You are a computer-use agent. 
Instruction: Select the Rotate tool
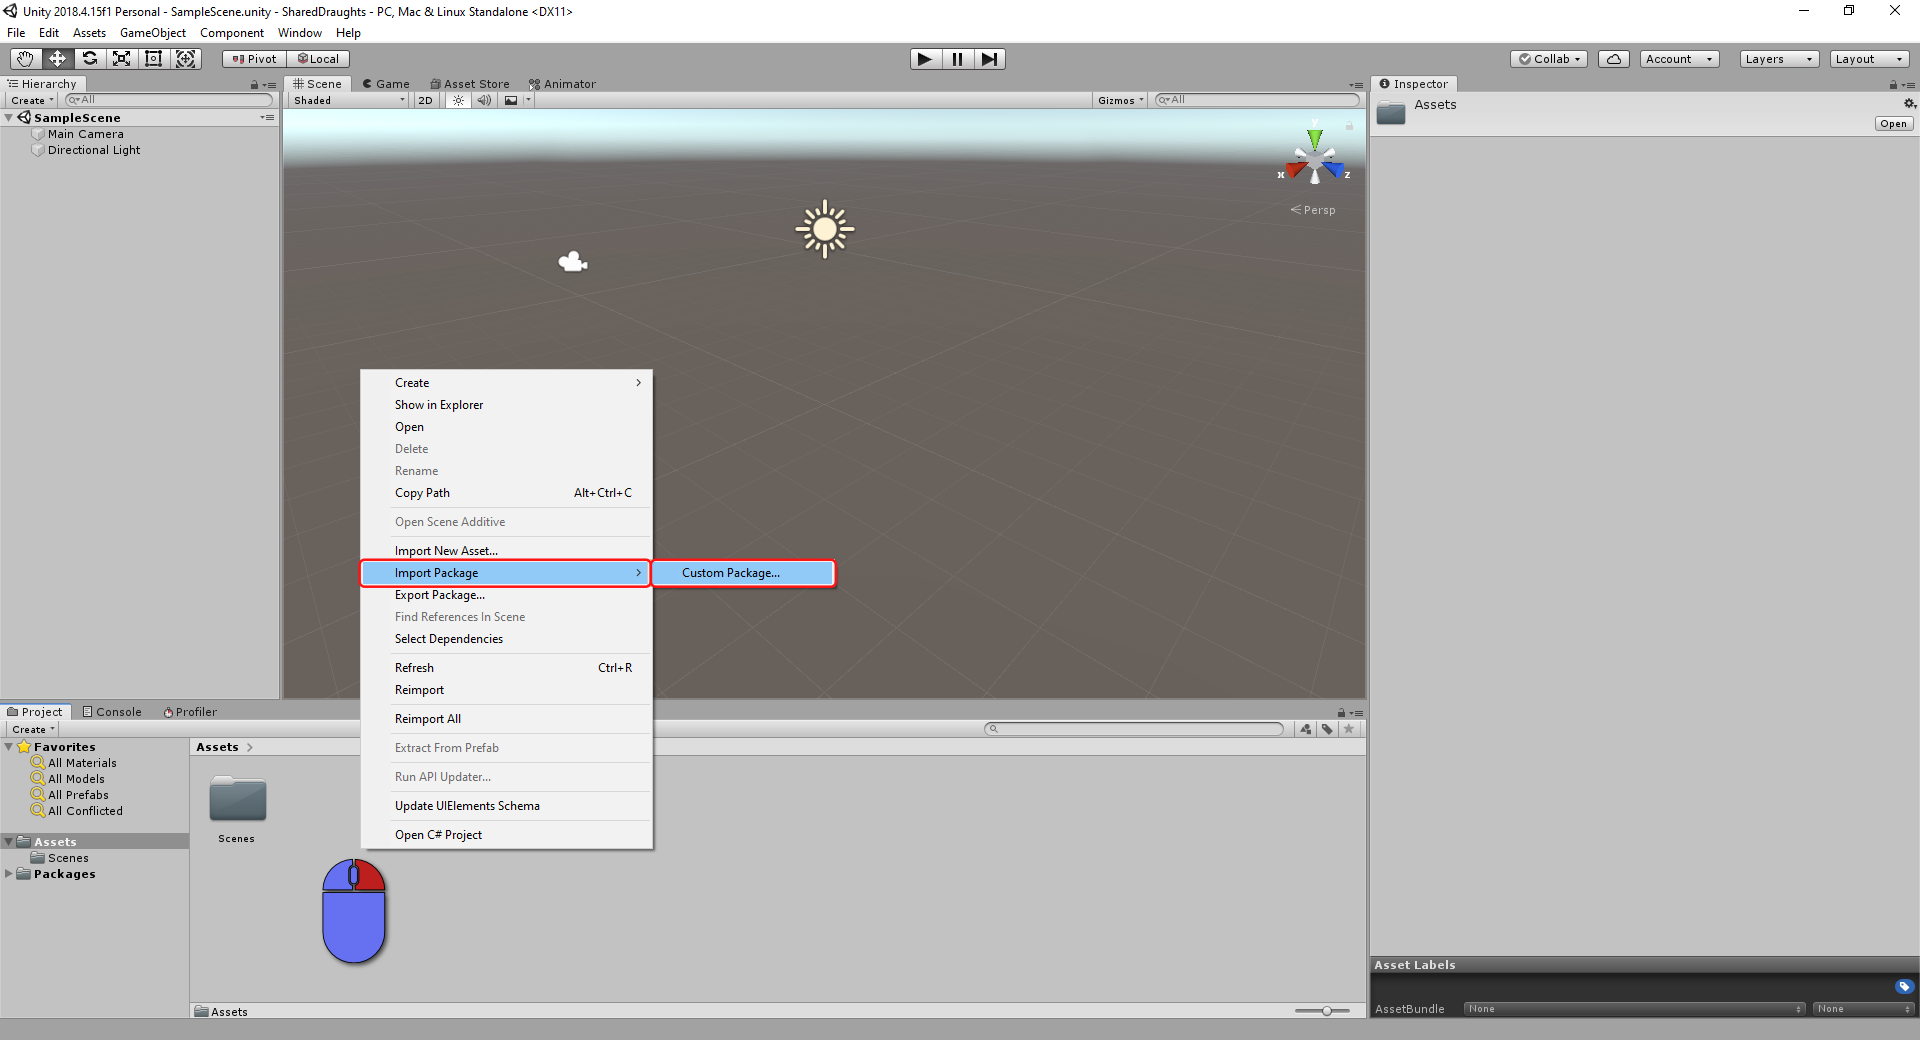click(x=89, y=59)
